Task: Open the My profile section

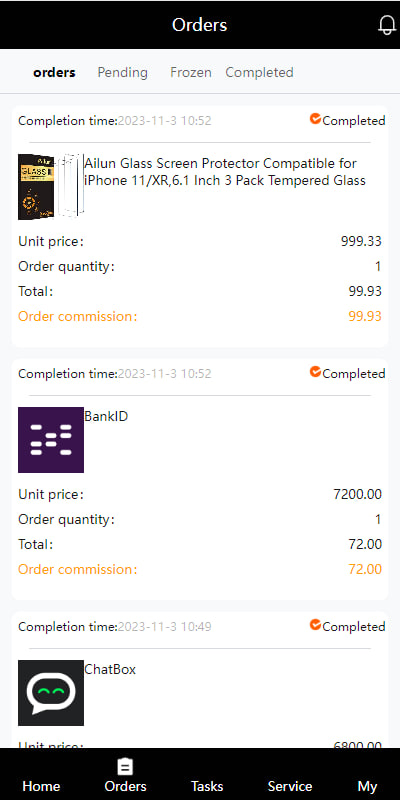Action: pyautogui.click(x=367, y=786)
